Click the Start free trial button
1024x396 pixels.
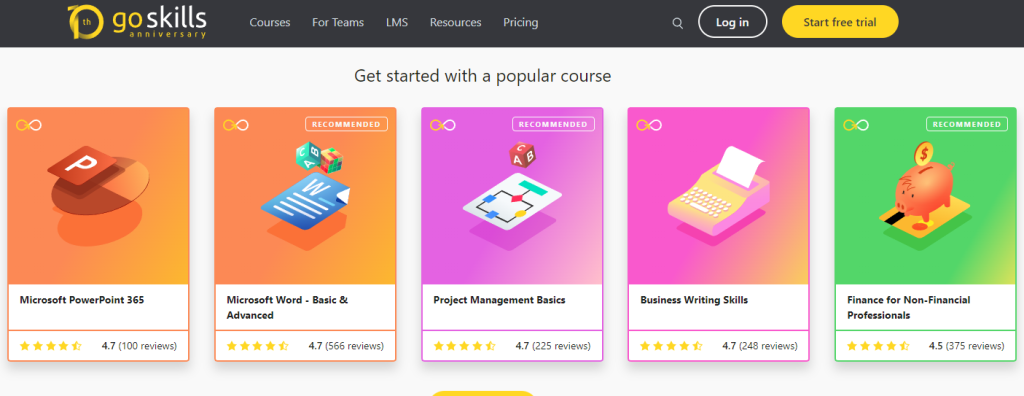tap(840, 22)
